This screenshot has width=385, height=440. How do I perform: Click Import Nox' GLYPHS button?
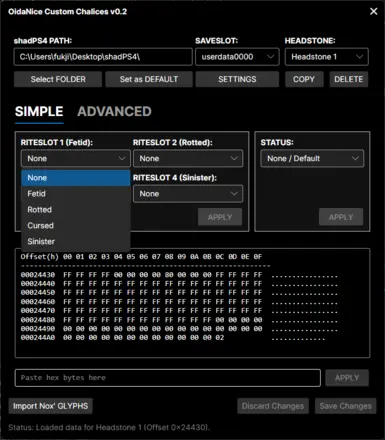pyautogui.click(x=51, y=406)
